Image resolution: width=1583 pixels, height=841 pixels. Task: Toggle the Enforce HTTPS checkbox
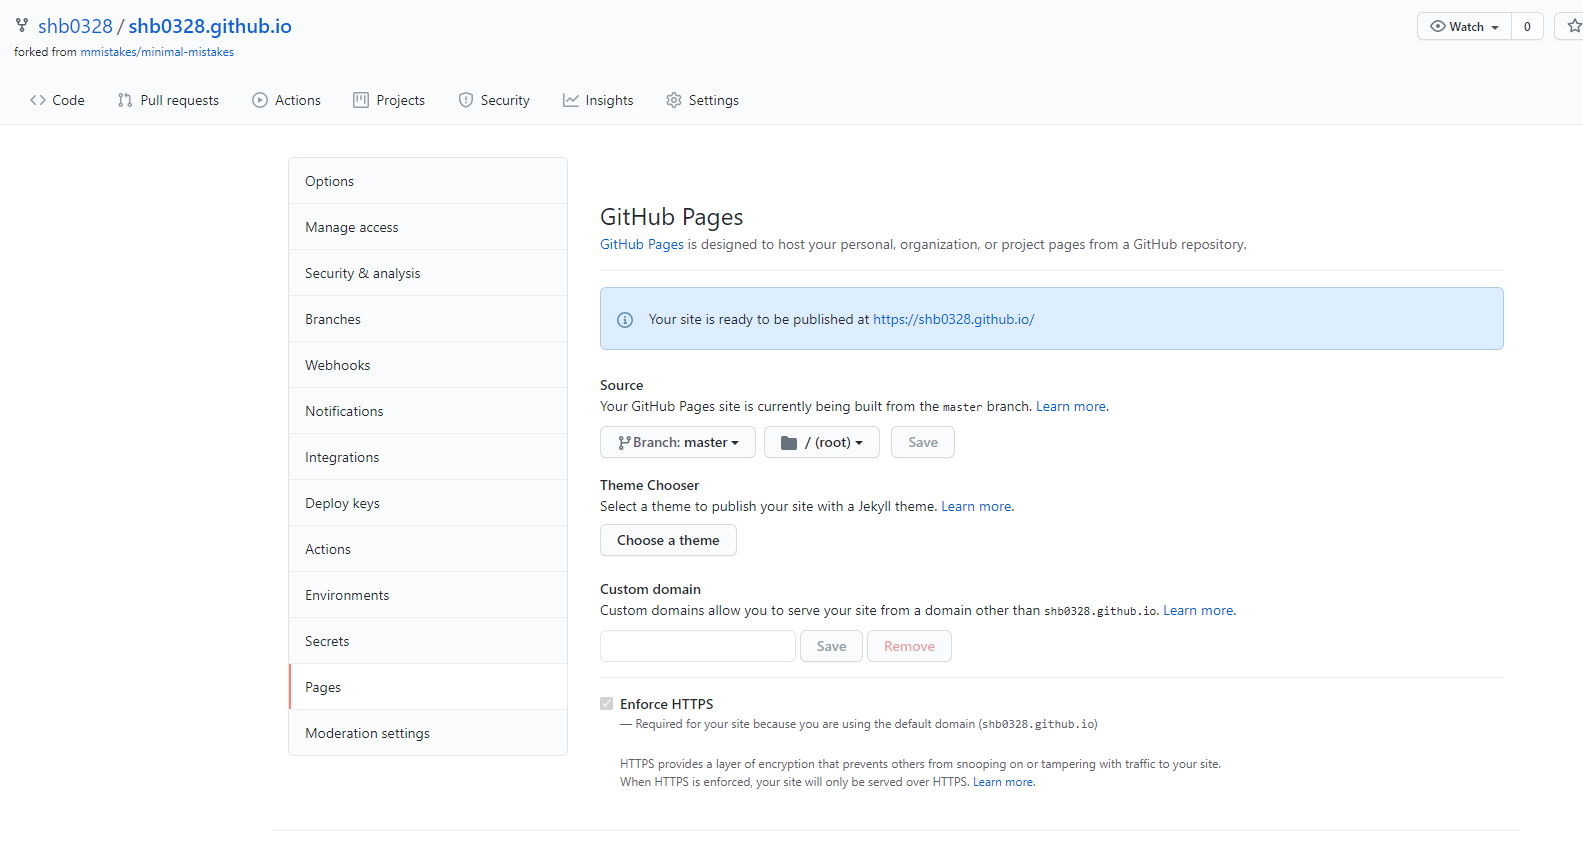click(x=606, y=704)
